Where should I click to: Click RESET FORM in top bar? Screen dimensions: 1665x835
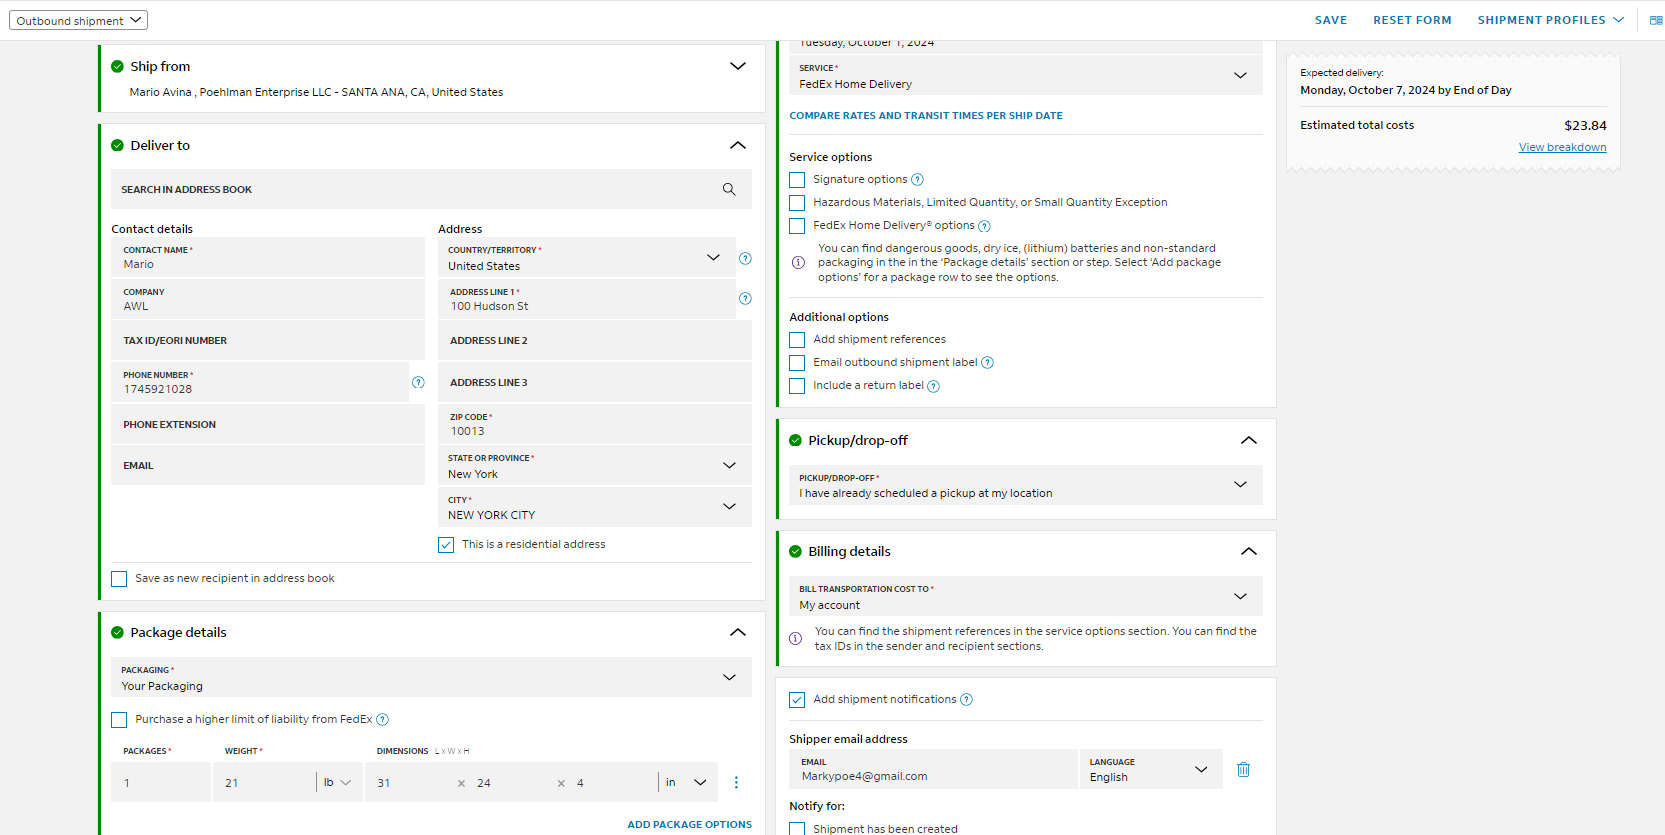tap(1412, 20)
